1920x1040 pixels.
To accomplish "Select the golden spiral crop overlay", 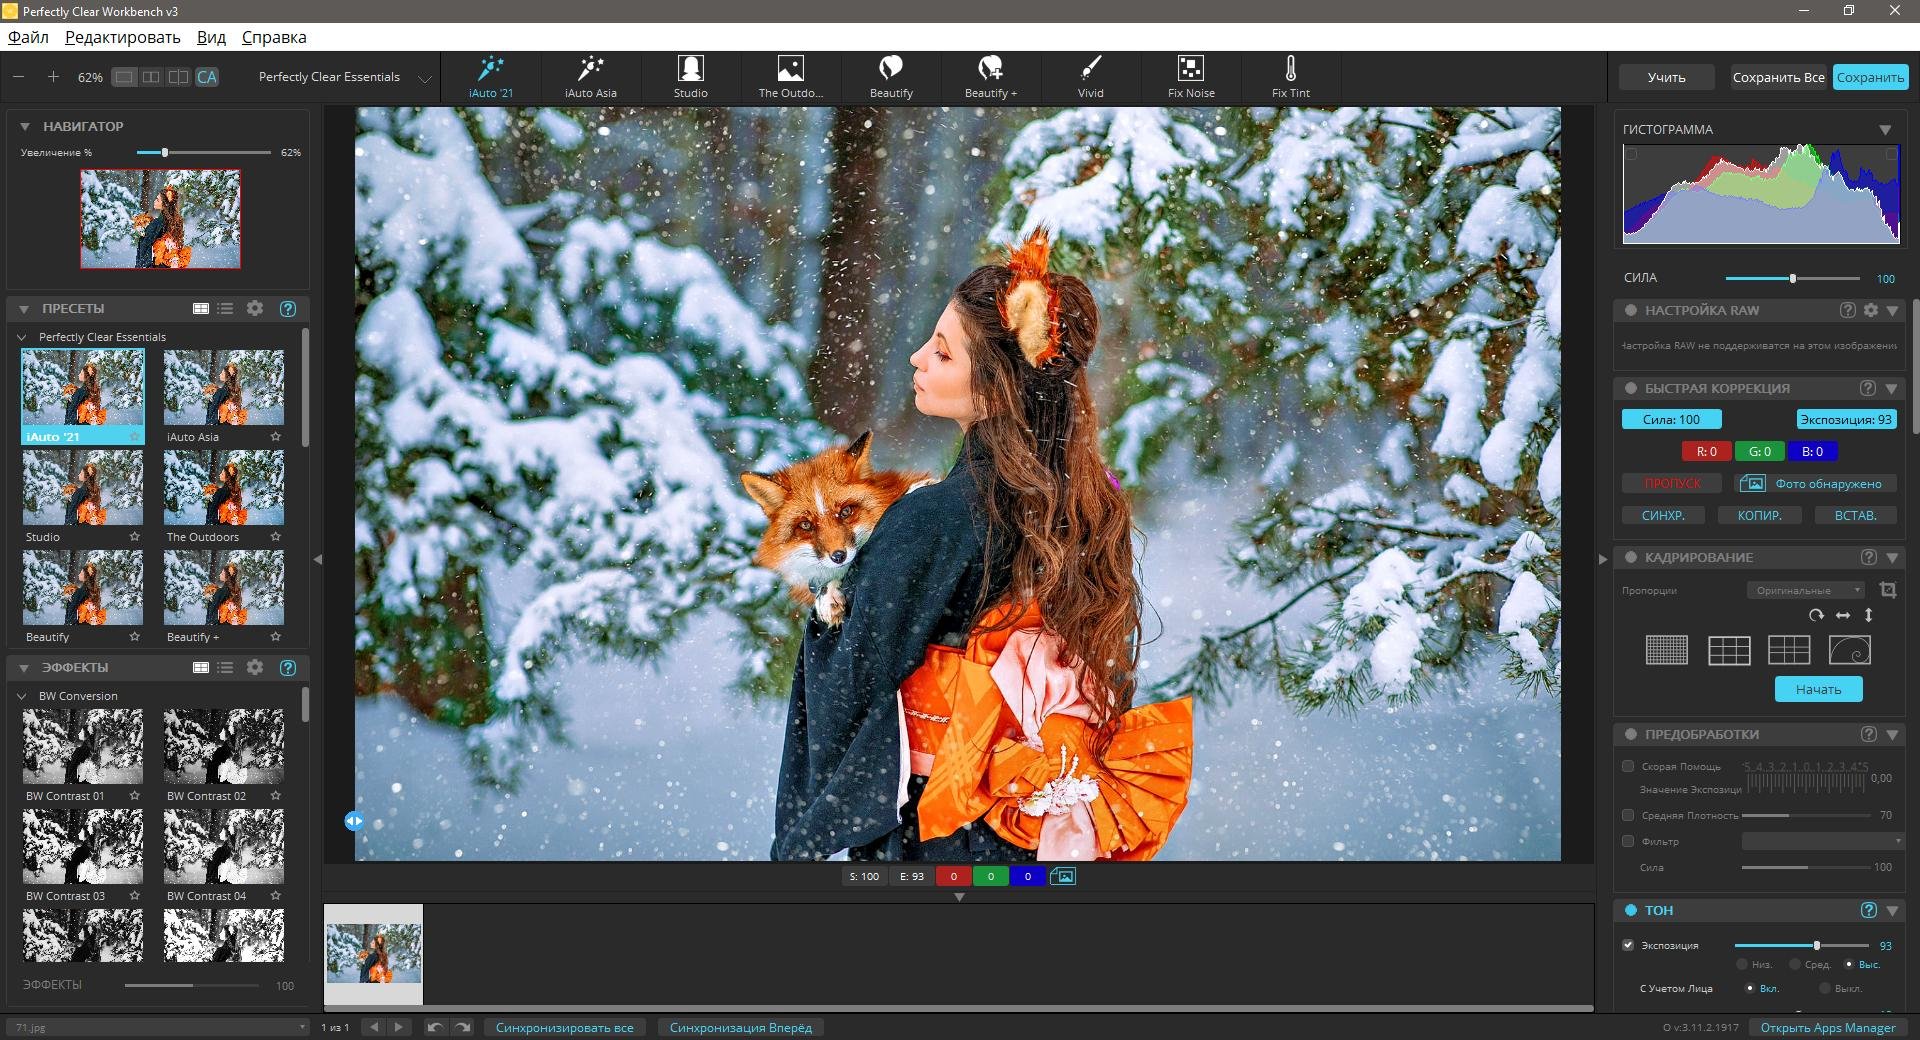I will pyautogui.click(x=1849, y=650).
